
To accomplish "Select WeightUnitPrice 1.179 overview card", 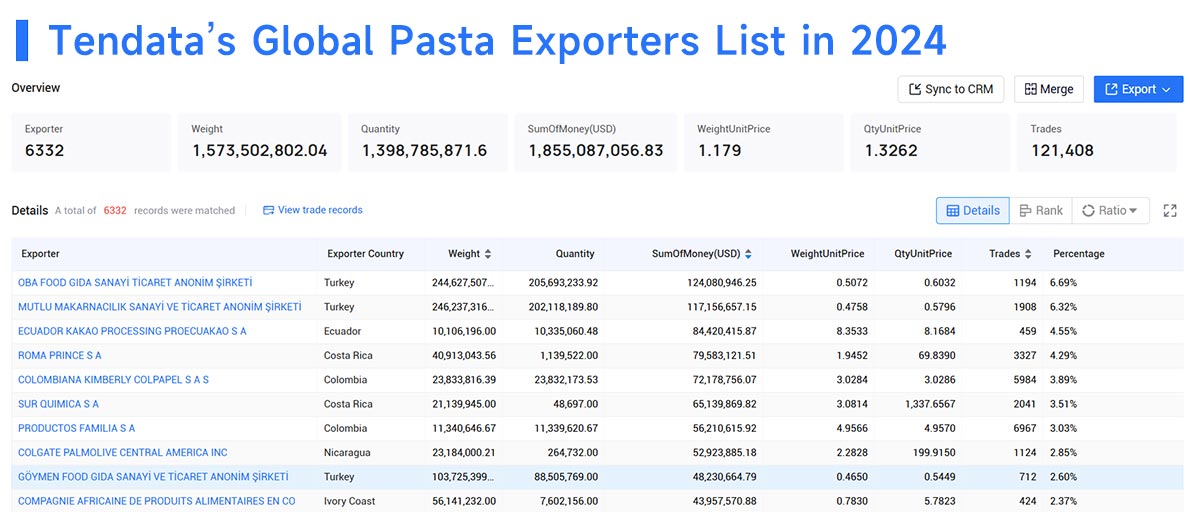I will [x=764, y=142].
